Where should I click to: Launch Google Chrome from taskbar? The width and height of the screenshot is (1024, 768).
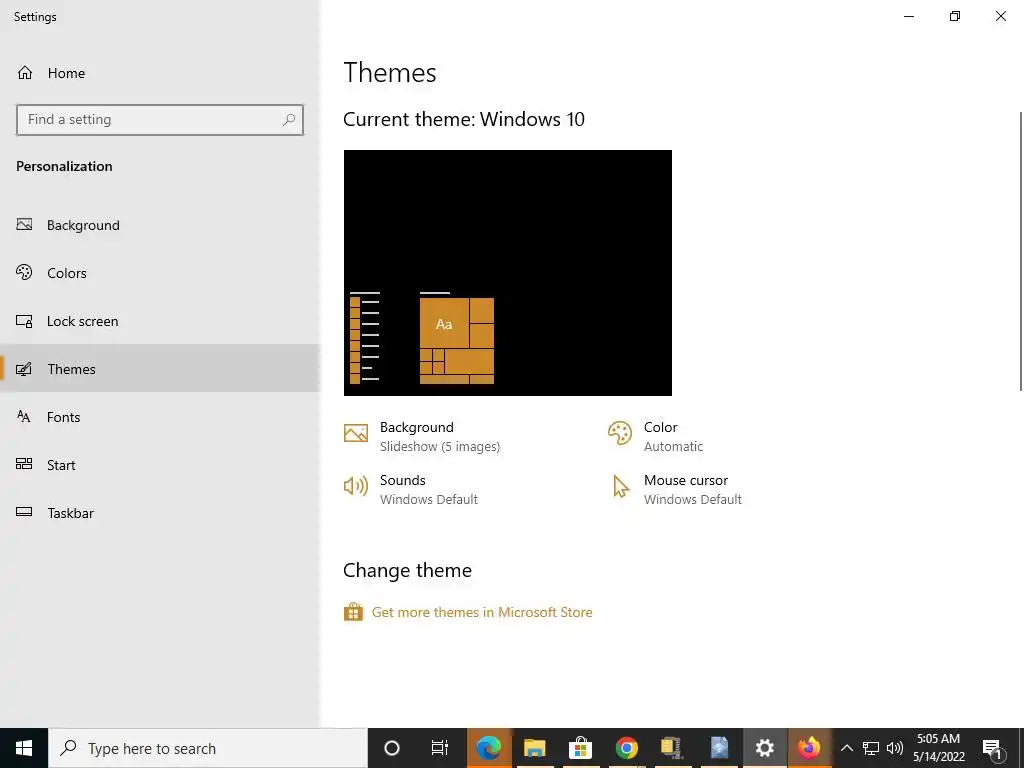(x=626, y=748)
